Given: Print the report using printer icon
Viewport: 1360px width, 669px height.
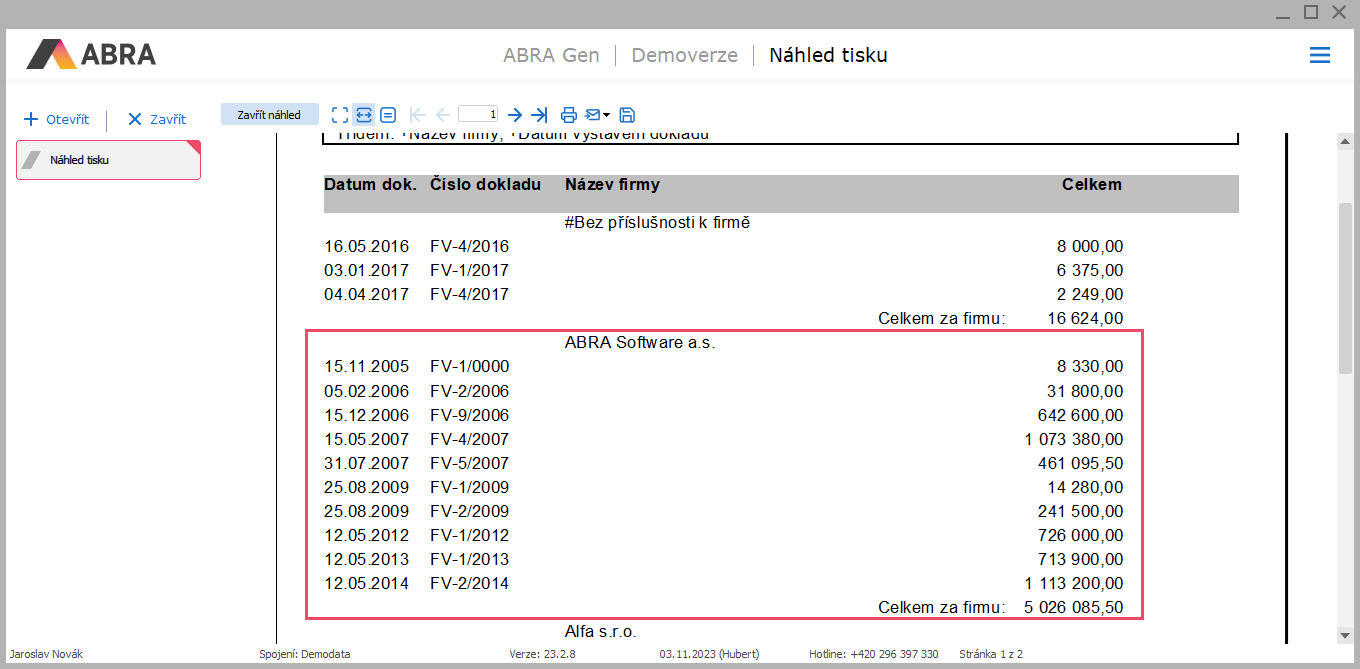Looking at the screenshot, I should pyautogui.click(x=569, y=115).
